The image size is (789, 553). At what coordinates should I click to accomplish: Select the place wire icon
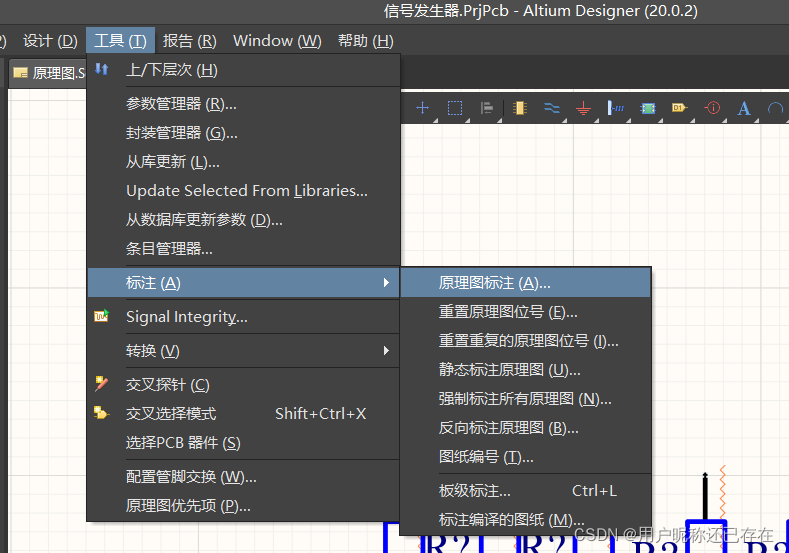tap(551, 108)
